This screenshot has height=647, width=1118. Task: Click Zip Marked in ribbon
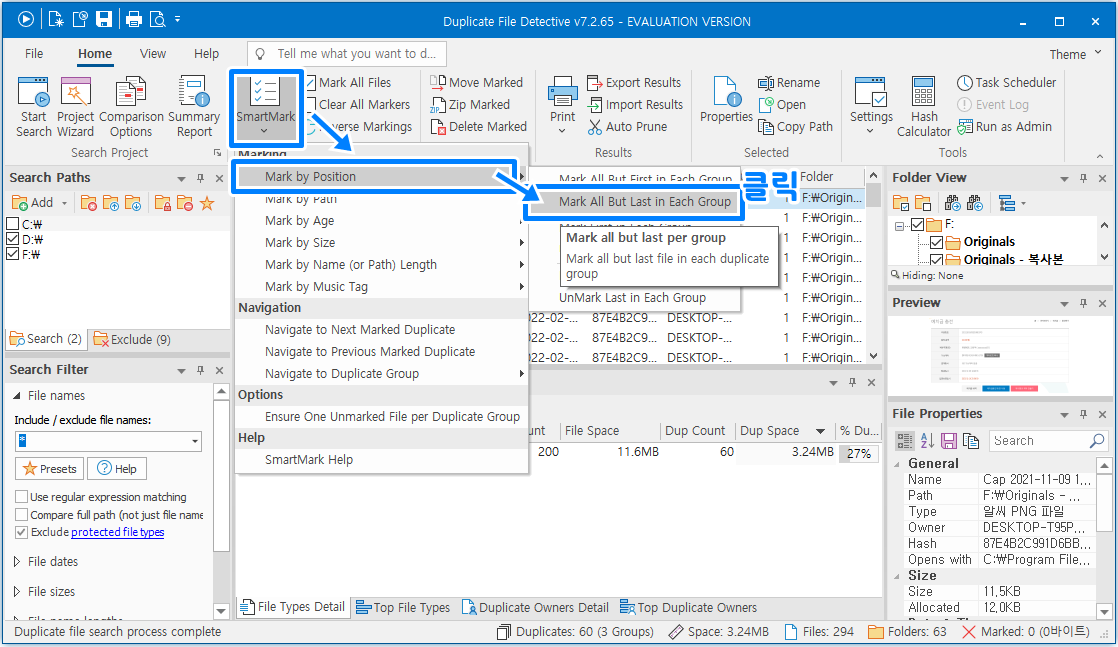[x=470, y=104]
